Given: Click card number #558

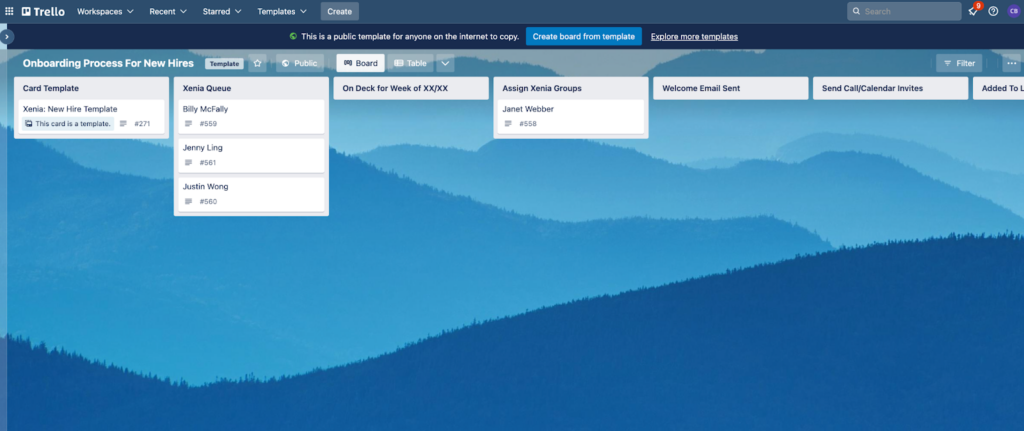Looking at the screenshot, I should (528, 123).
